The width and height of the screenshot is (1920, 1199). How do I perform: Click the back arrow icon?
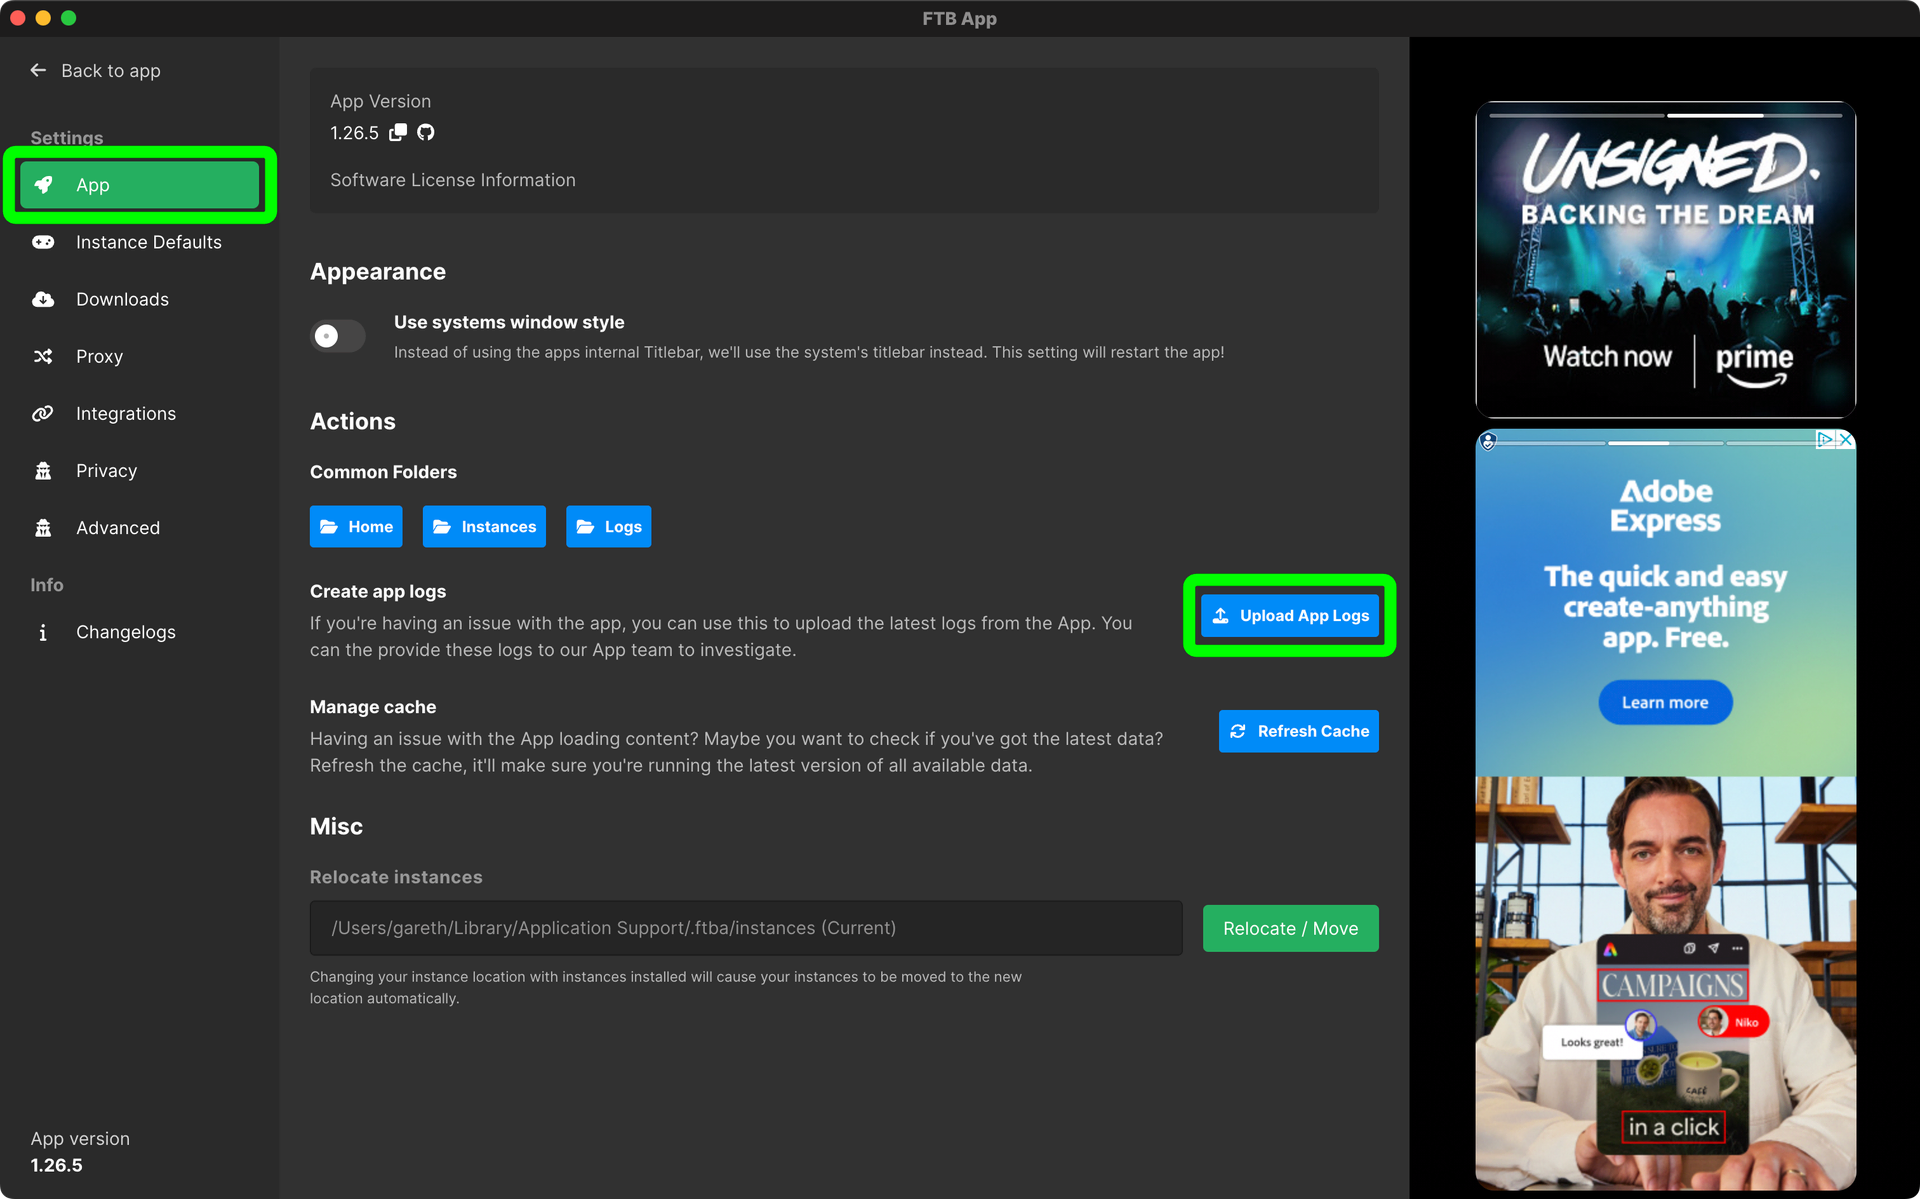(x=38, y=70)
